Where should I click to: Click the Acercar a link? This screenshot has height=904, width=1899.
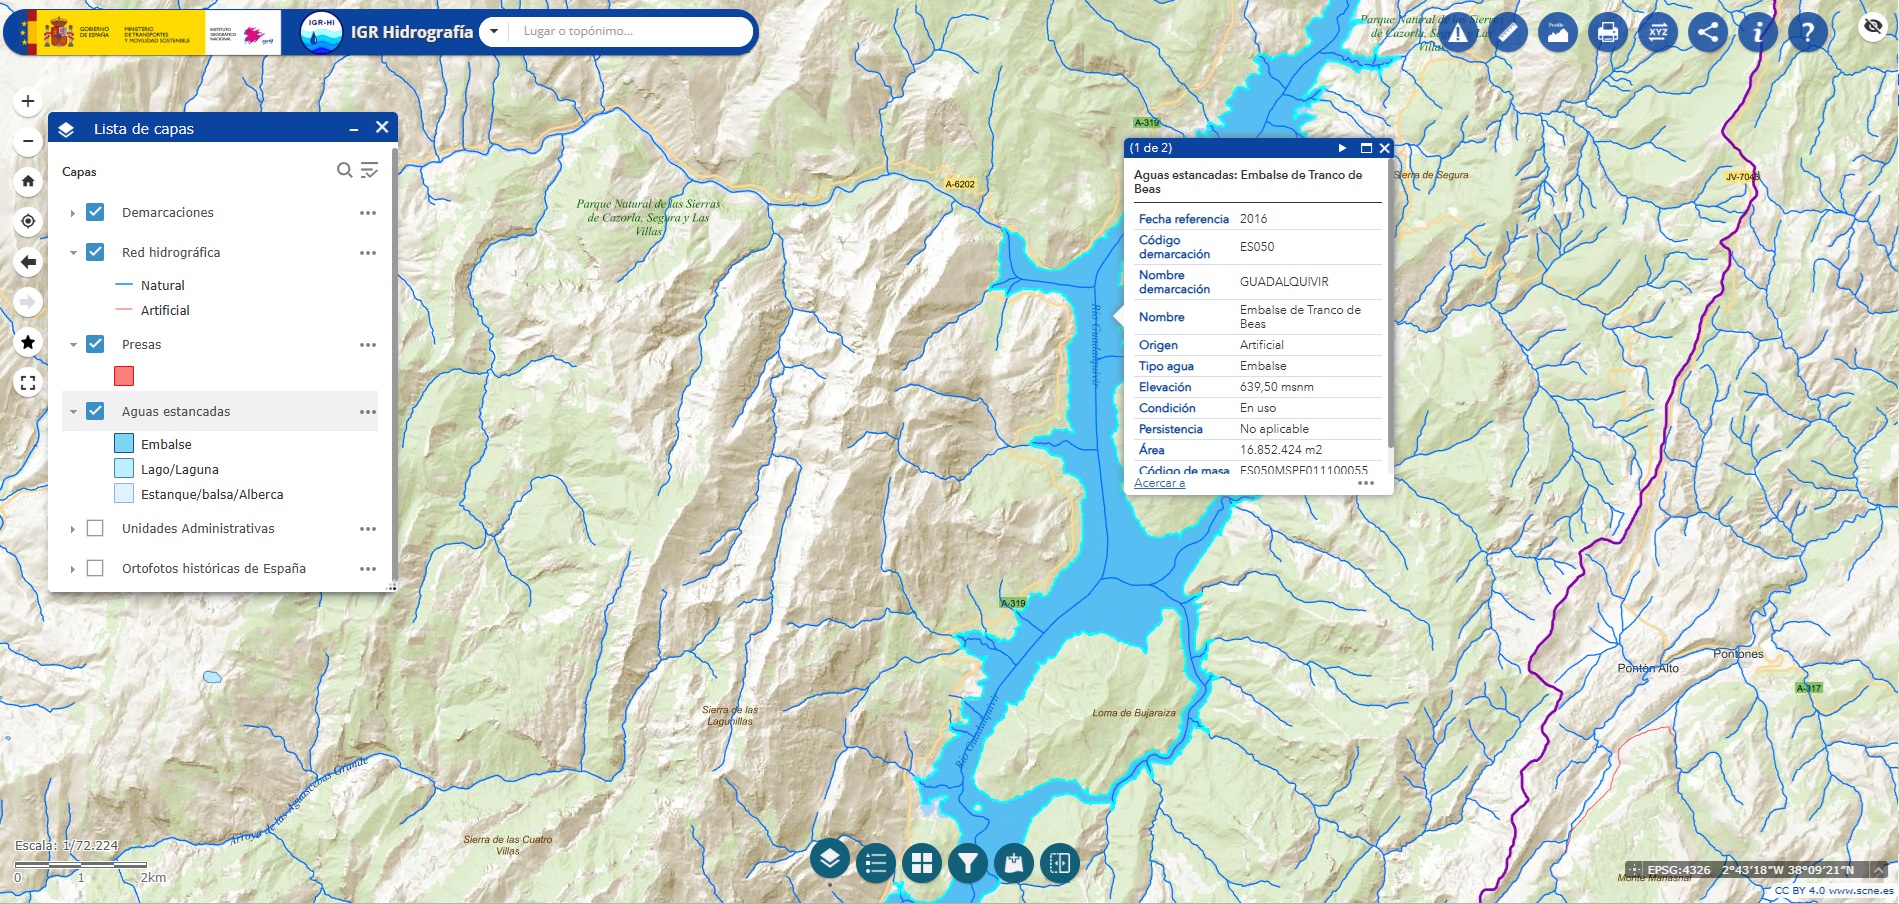coord(1159,483)
